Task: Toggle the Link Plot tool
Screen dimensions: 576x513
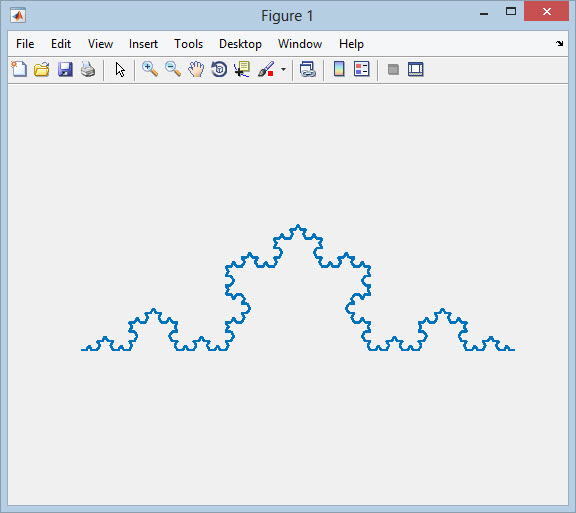Action: tap(307, 69)
